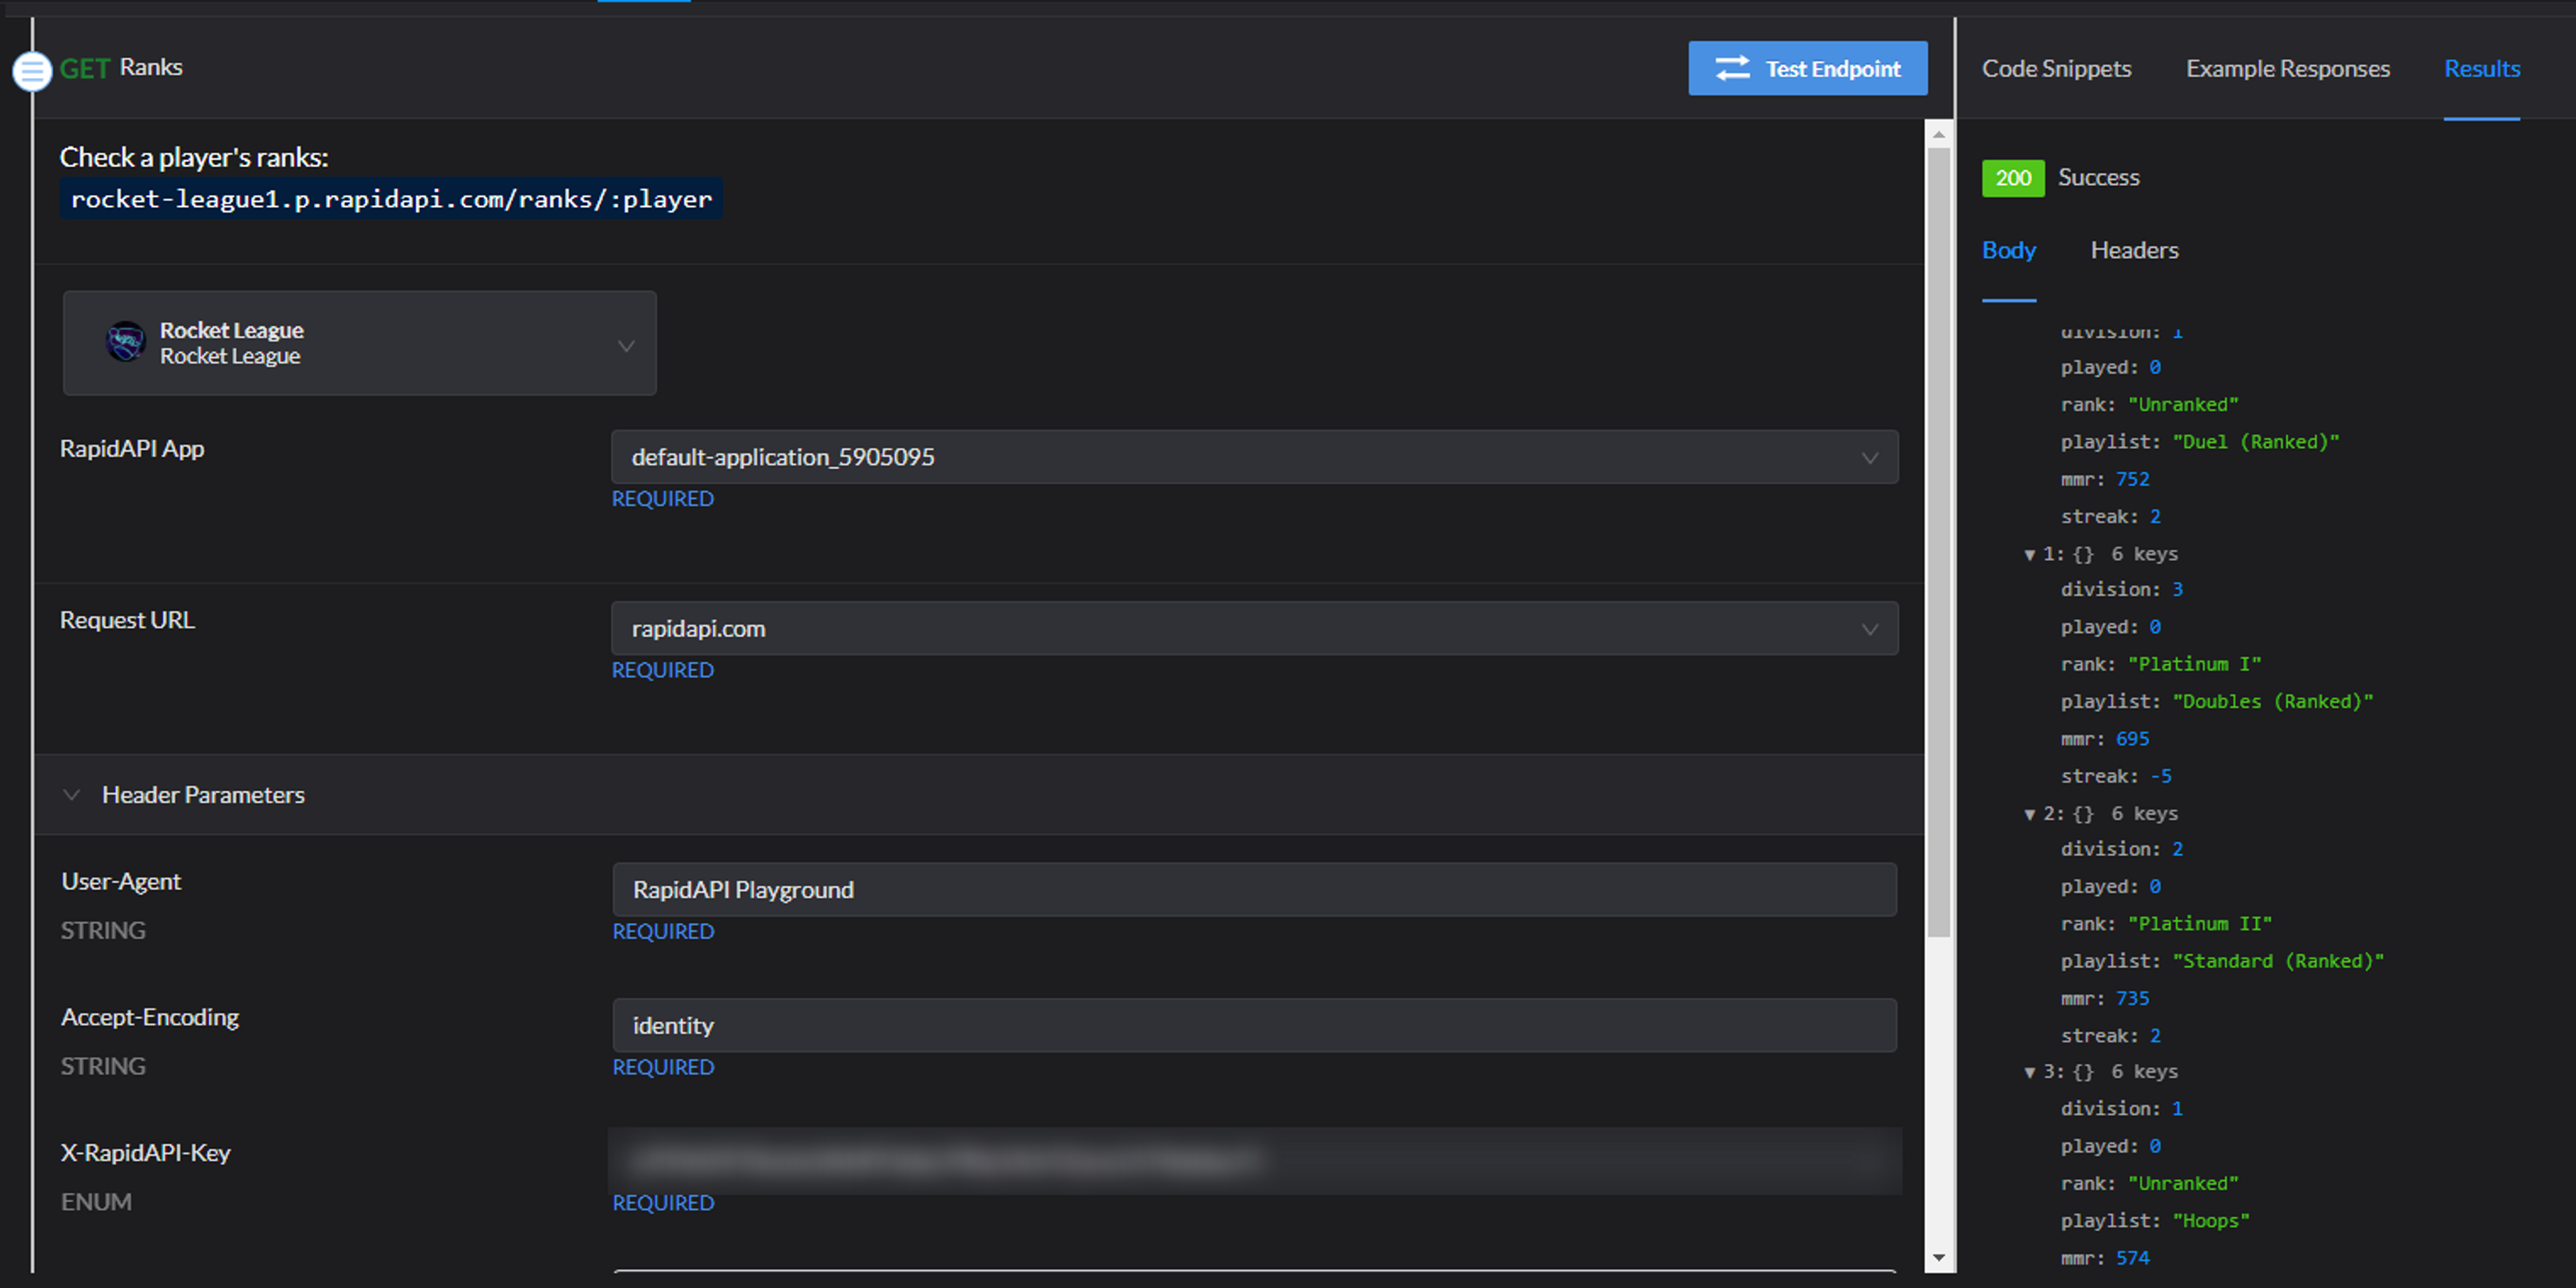Open the Rocket League API selector dropdown

click(625, 346)
